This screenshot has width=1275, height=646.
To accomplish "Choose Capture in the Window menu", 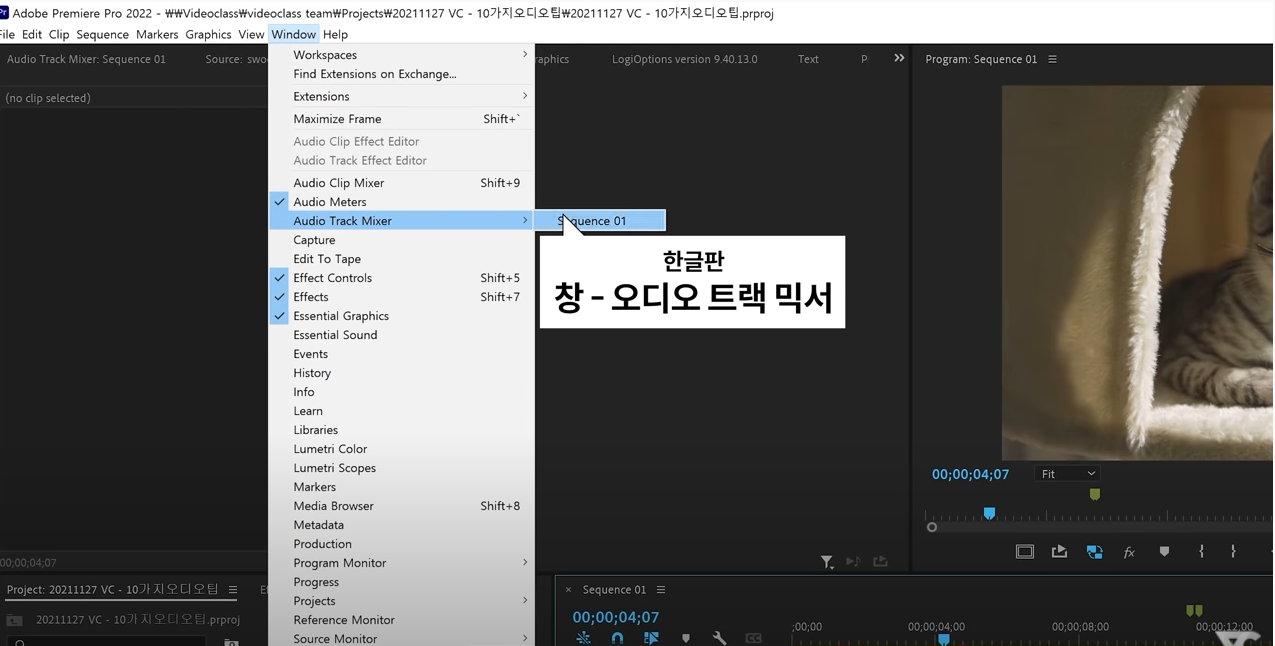I will tap(402, 240).
